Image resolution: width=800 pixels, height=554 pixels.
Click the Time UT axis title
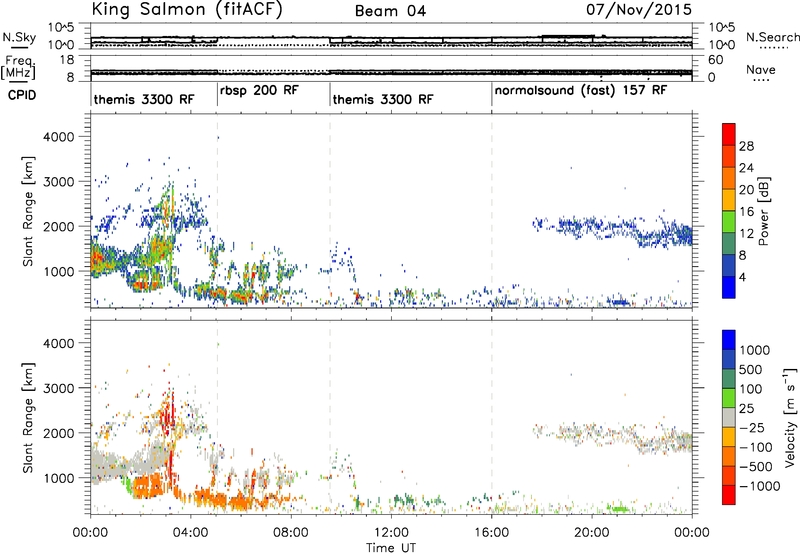coord(391,548)
